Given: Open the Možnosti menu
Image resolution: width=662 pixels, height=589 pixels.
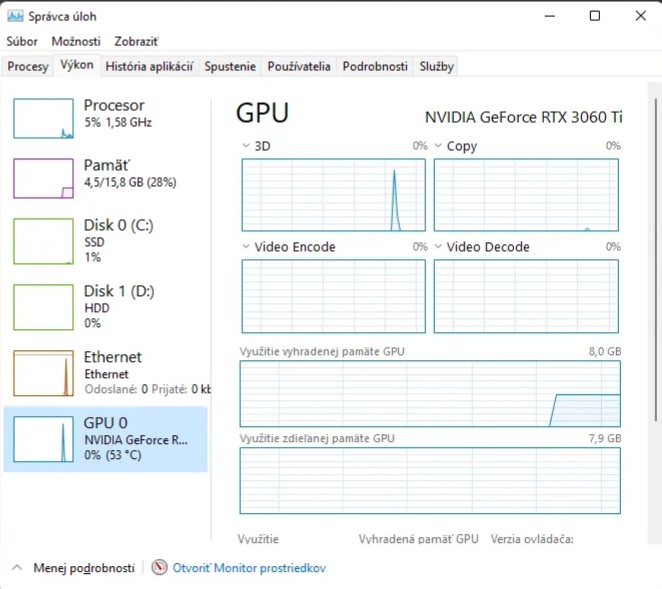Looking at the screenshot, I should click(x=76, y=42).
